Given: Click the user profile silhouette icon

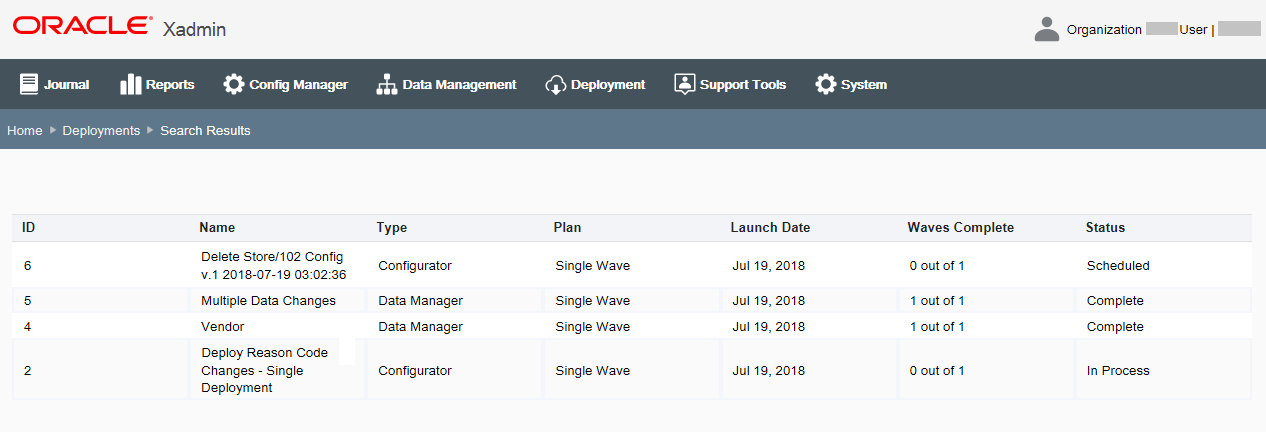Looking at the screenshot, I should pyautogui.click(x=1047, y=29).
